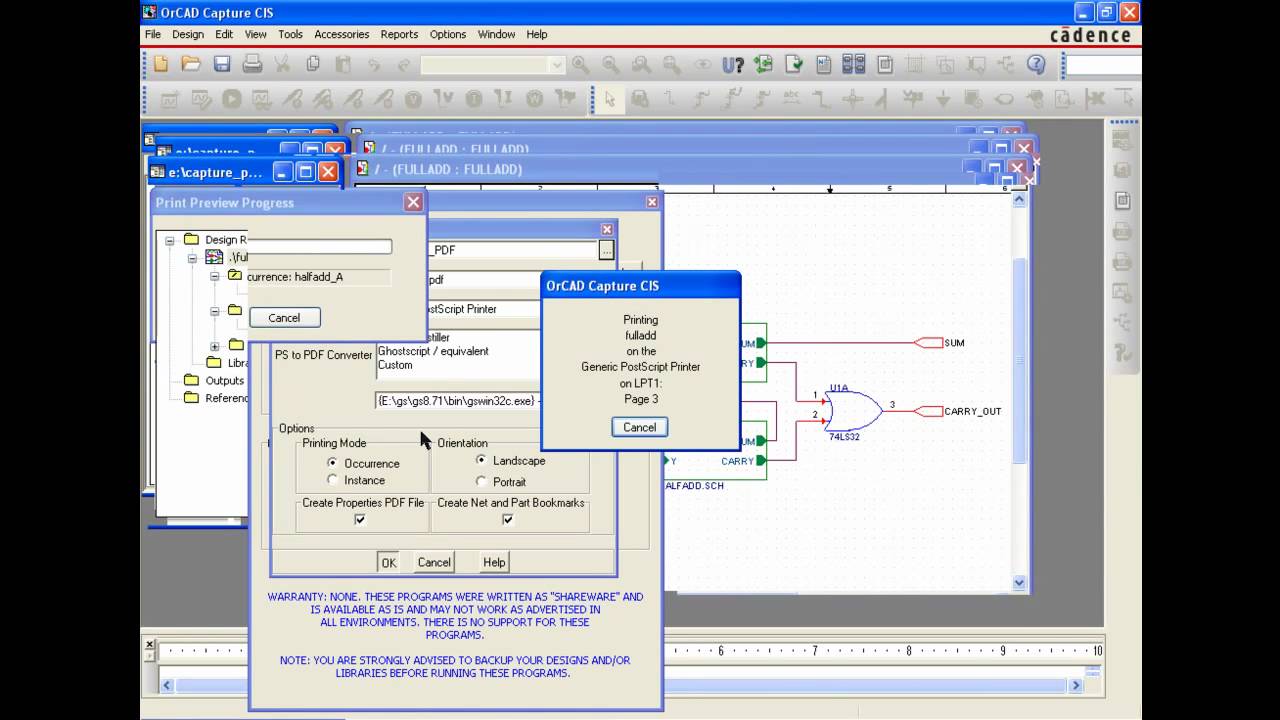Click the Print toolbar icon
Viewport: 1280px width, 720px height.
pos(252,64)
